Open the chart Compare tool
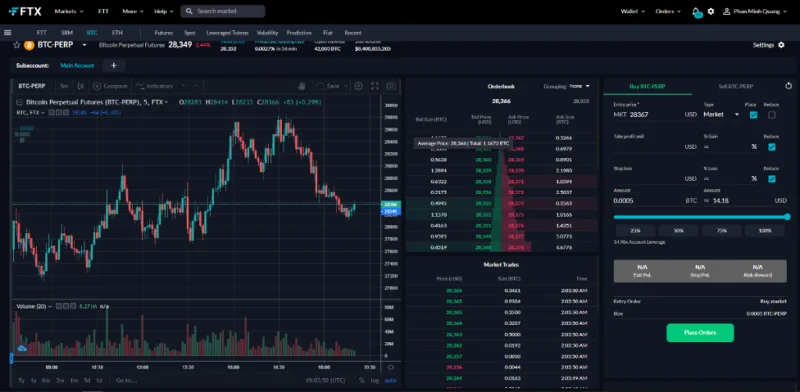This screenshot has height=392, width=800. pos(110,86)
